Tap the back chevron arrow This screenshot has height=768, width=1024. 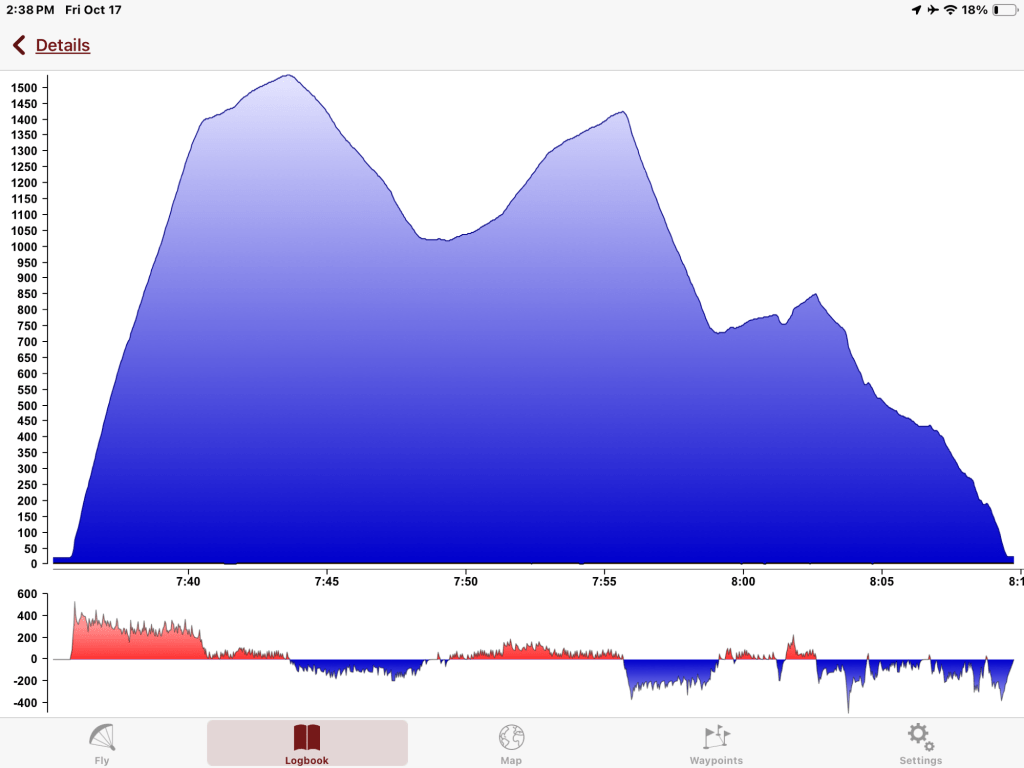[18, 45]
